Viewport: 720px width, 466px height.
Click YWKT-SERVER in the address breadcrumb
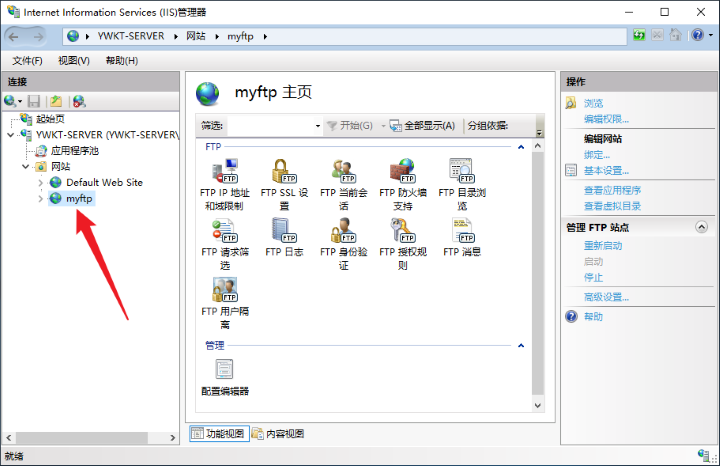(x=130, y=36)
